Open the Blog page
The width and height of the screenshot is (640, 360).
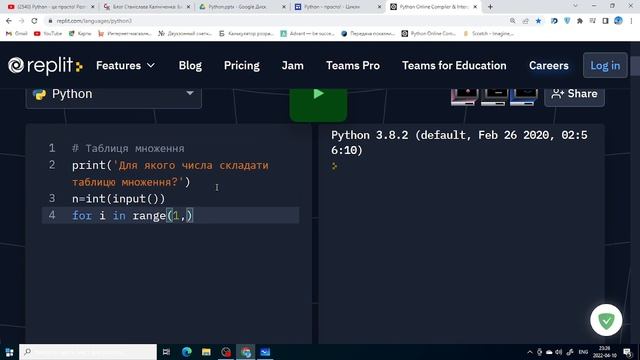pos(190,66)
